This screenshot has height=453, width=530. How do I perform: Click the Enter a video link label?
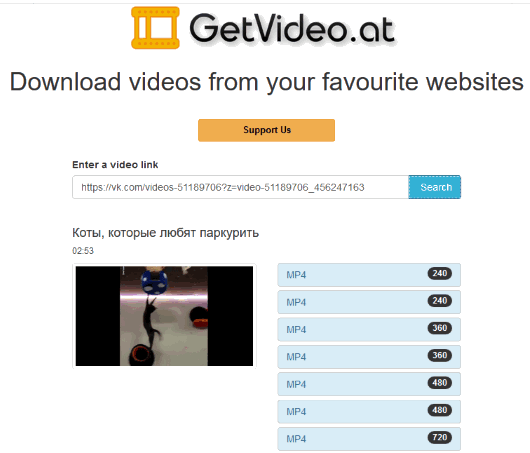(x=115, y=165)
